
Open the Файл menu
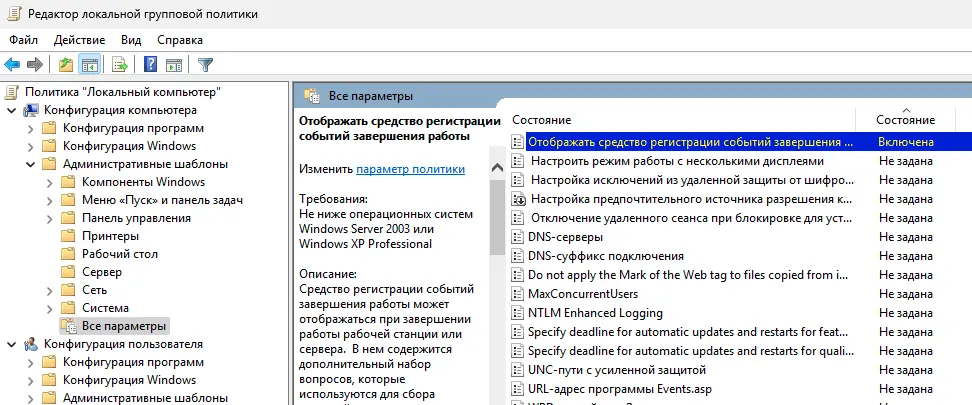pyautogui.click(x=23, y=39)
